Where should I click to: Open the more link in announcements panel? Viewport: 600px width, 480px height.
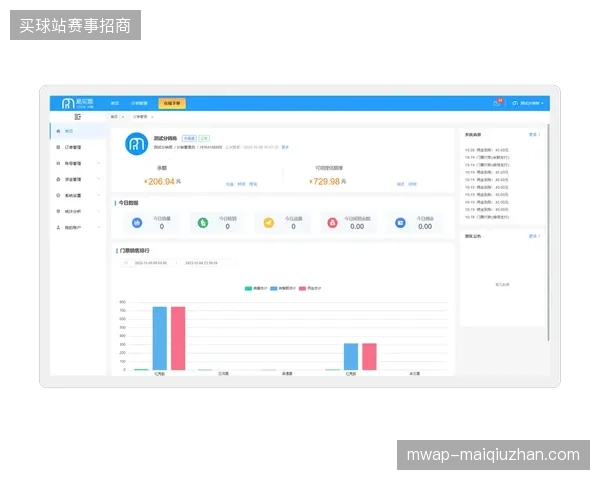click(x=534, y=236)
